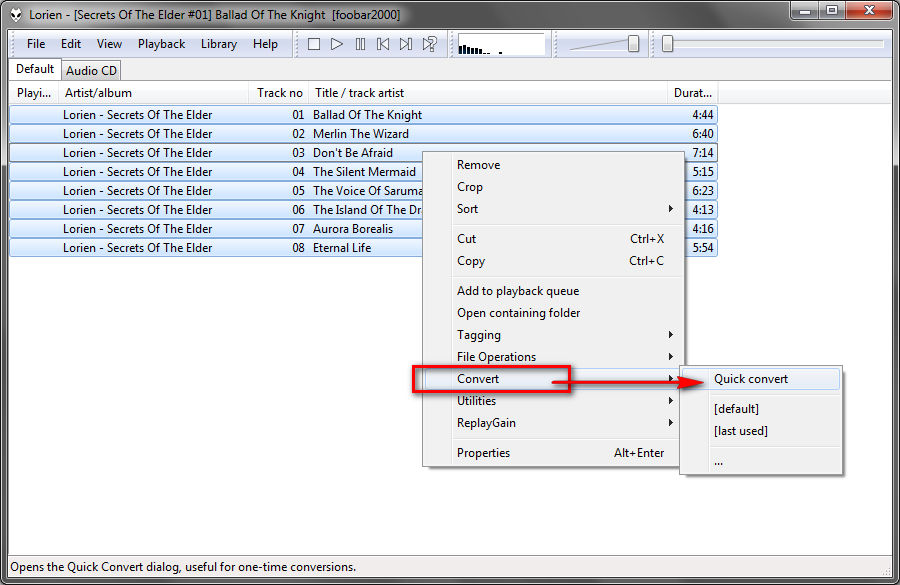900x585 pixels.
Task: Click the foobar2000 alien icon in title bar
Action: (x=16, y=15)
